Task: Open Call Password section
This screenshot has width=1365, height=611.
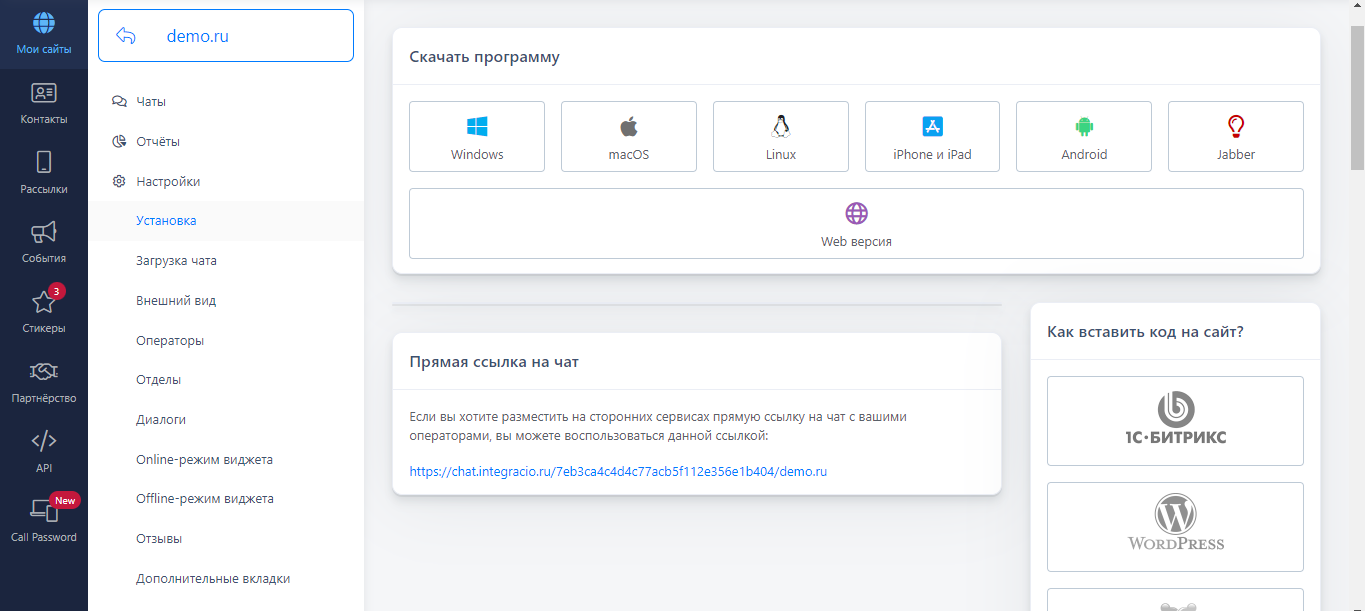Action: tap(44, 521)
